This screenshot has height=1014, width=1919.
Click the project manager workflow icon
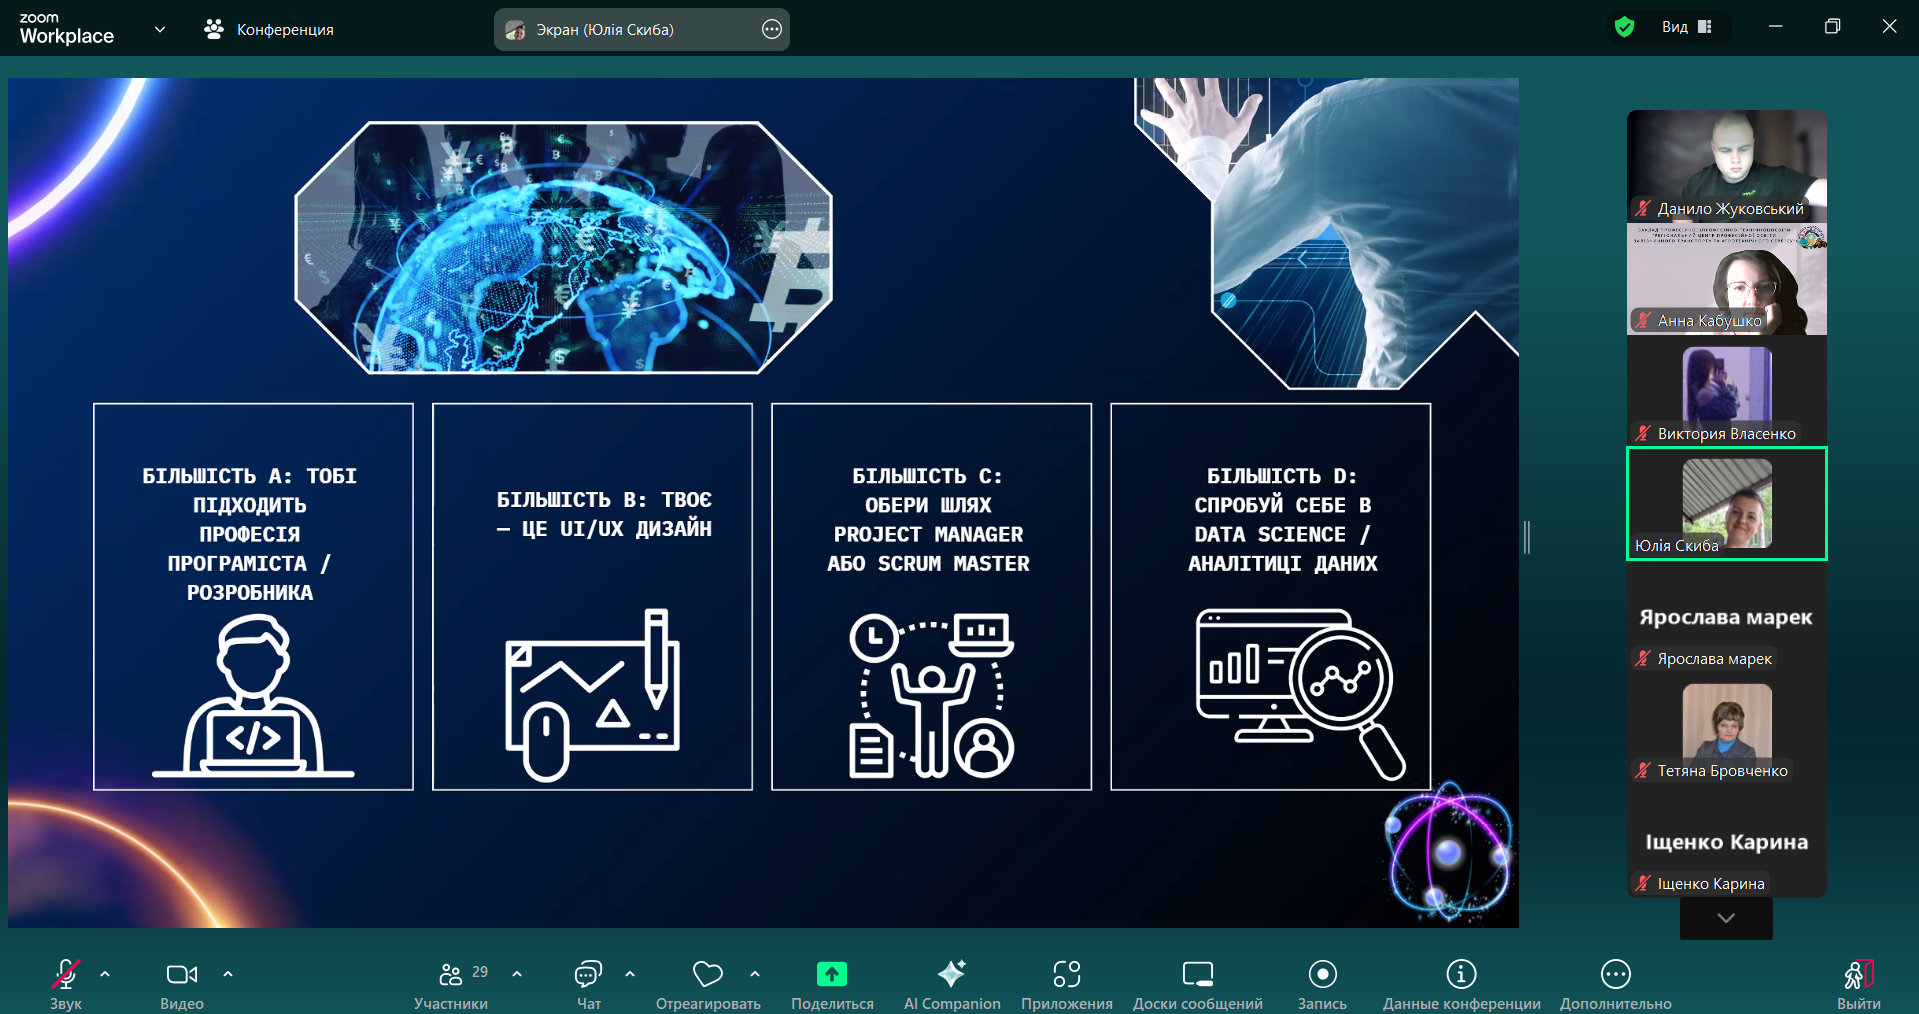tap(931, 695)
